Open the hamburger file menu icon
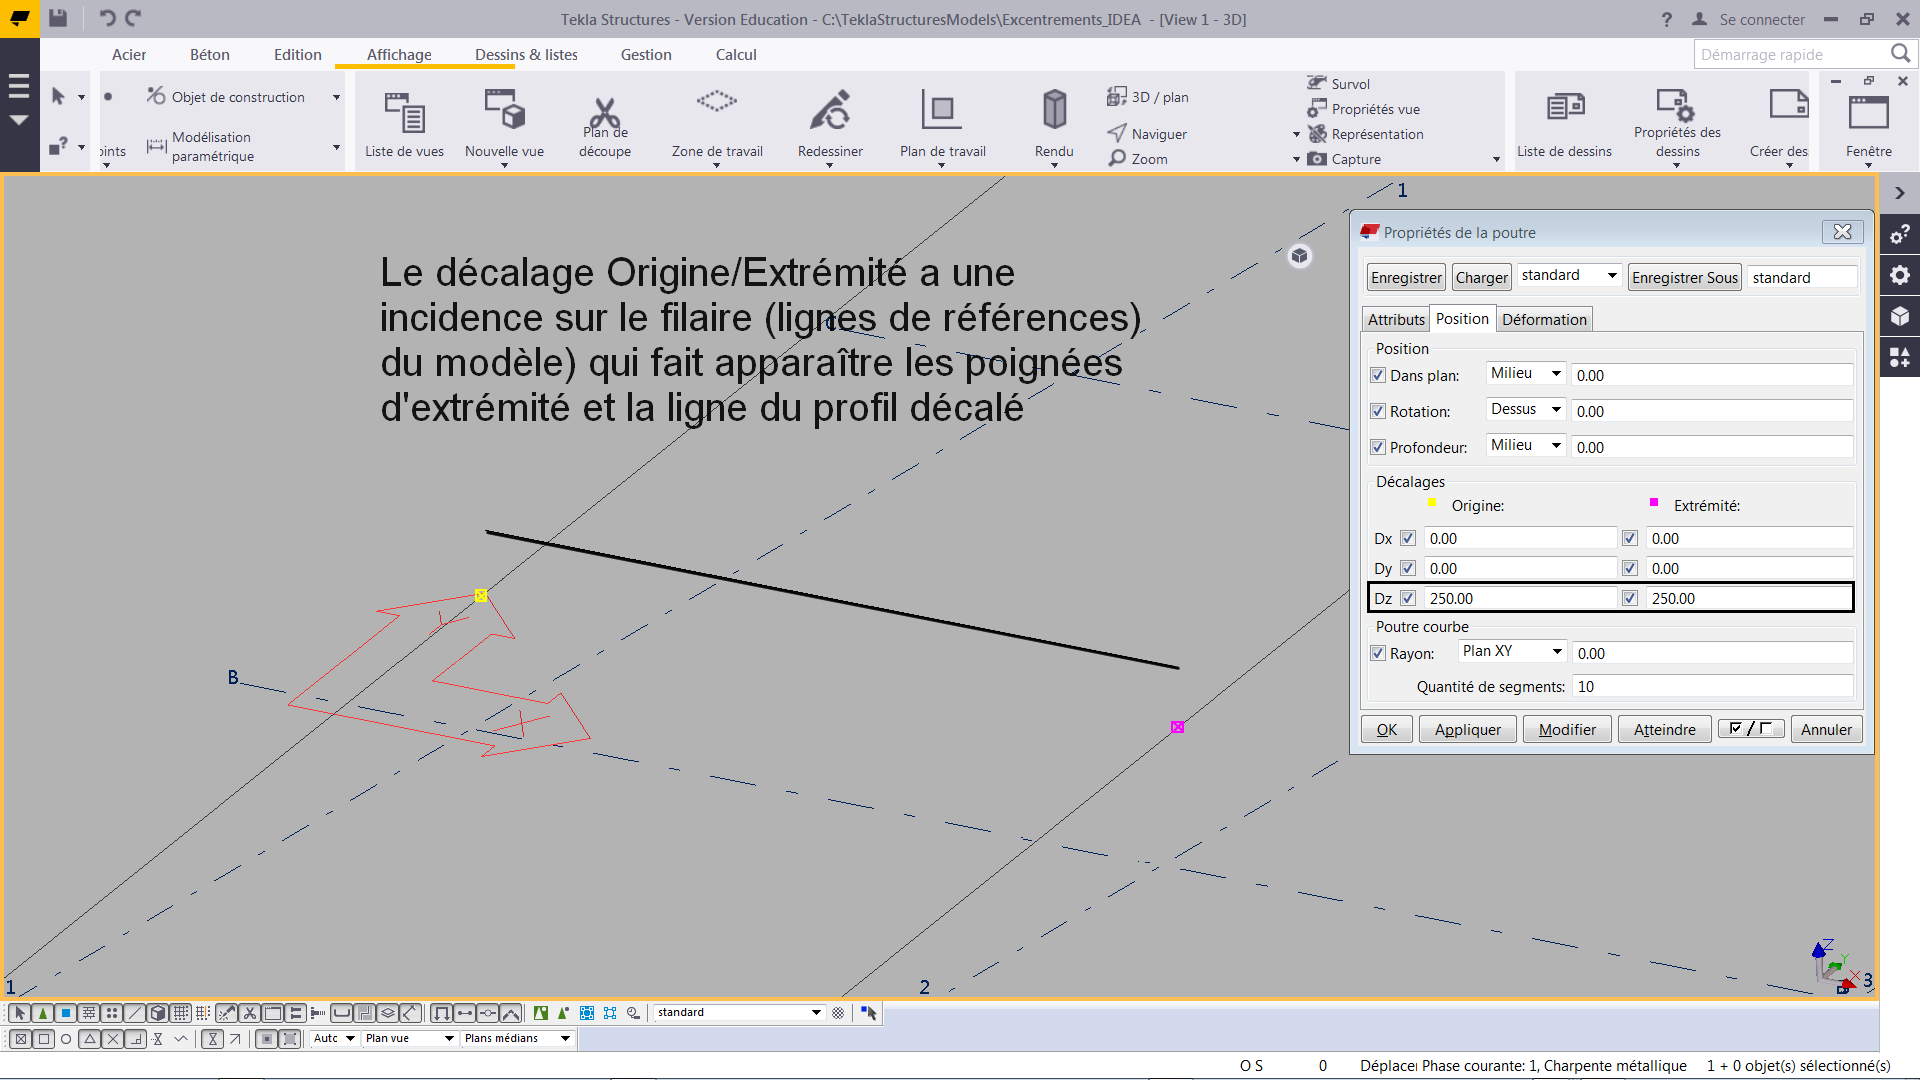Viewport: 1920px width, 1080px height. [19, 87]
